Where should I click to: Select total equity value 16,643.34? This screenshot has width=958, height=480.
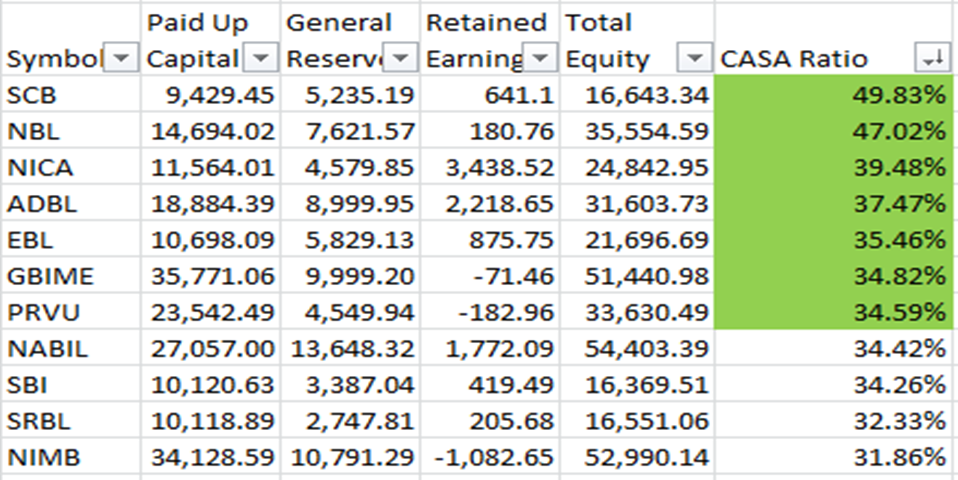637,95
